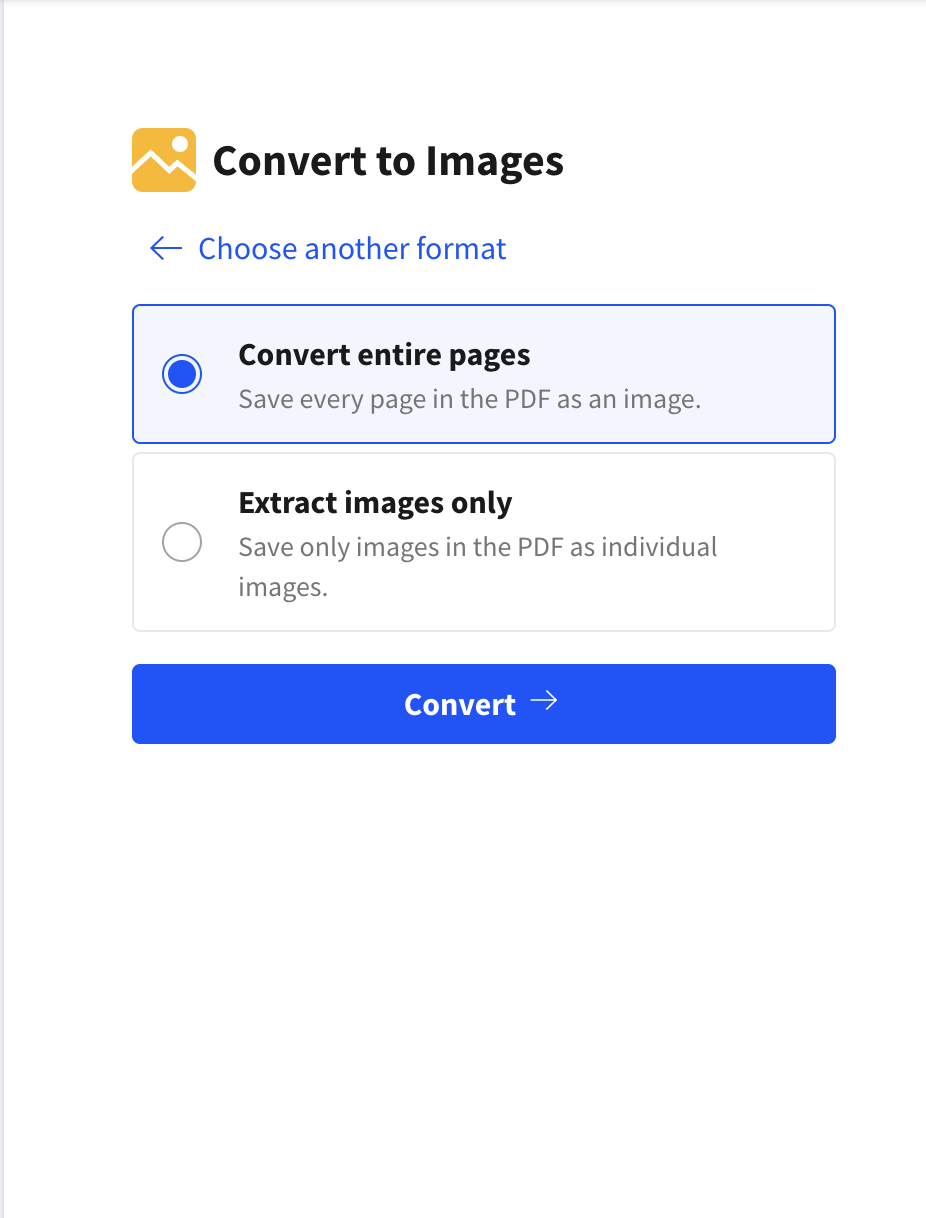926x1218 pixels.
Task: Select the Extract images only radio button
Action: coord(182,541)
